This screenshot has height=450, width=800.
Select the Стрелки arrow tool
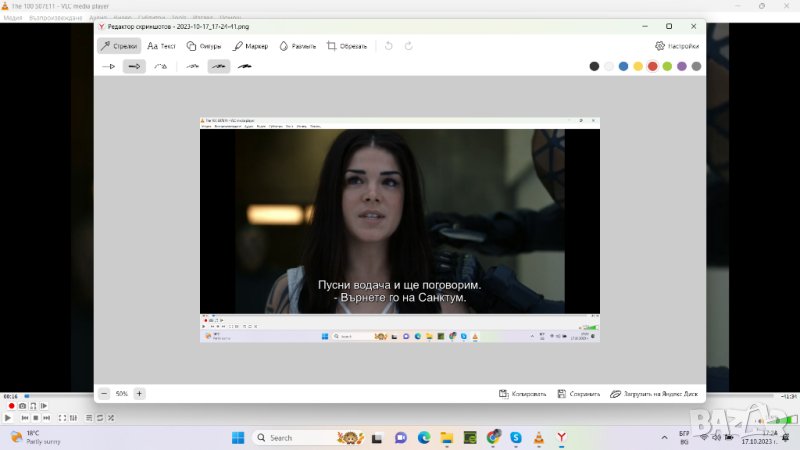[x=119, y=46]
